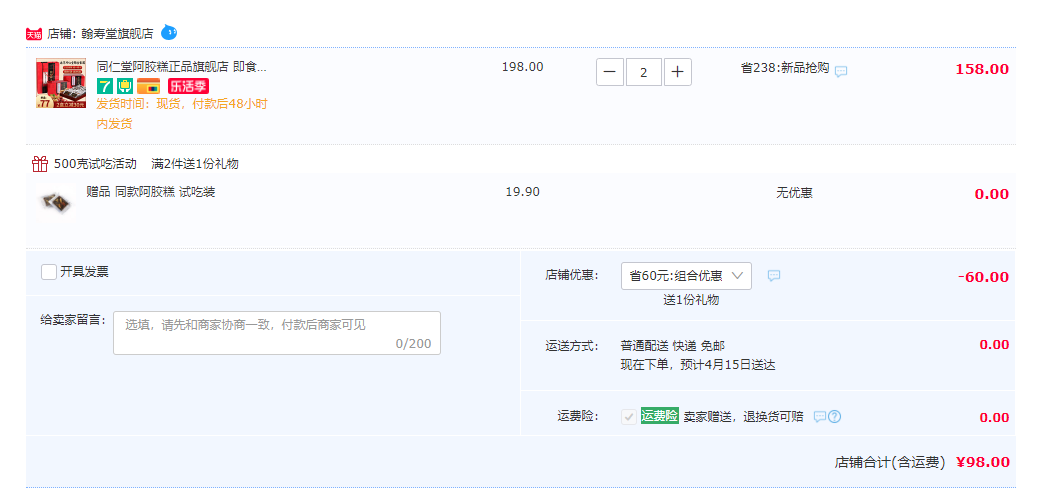Click the gift box icon for 500克试吃活动

pos(40,163)
